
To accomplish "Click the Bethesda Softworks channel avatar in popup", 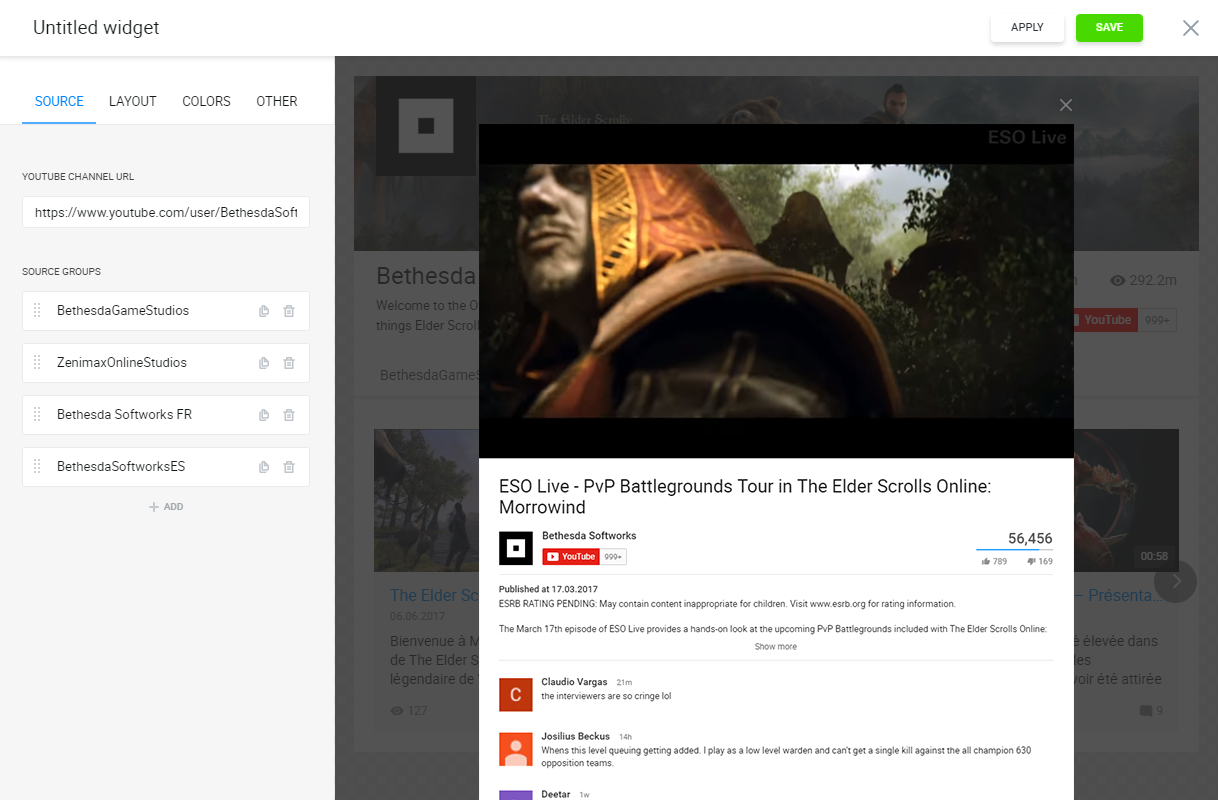I will coord(516,548).
